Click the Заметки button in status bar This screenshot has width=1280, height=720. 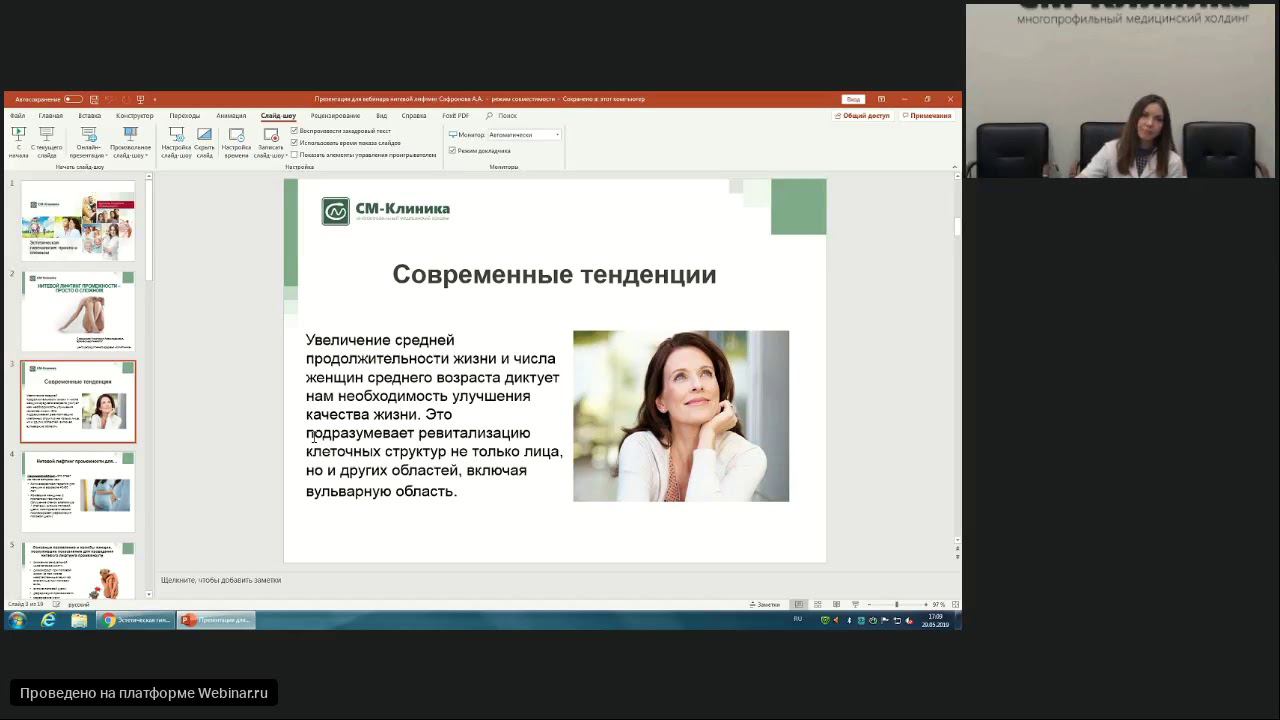tap(765, 605)
